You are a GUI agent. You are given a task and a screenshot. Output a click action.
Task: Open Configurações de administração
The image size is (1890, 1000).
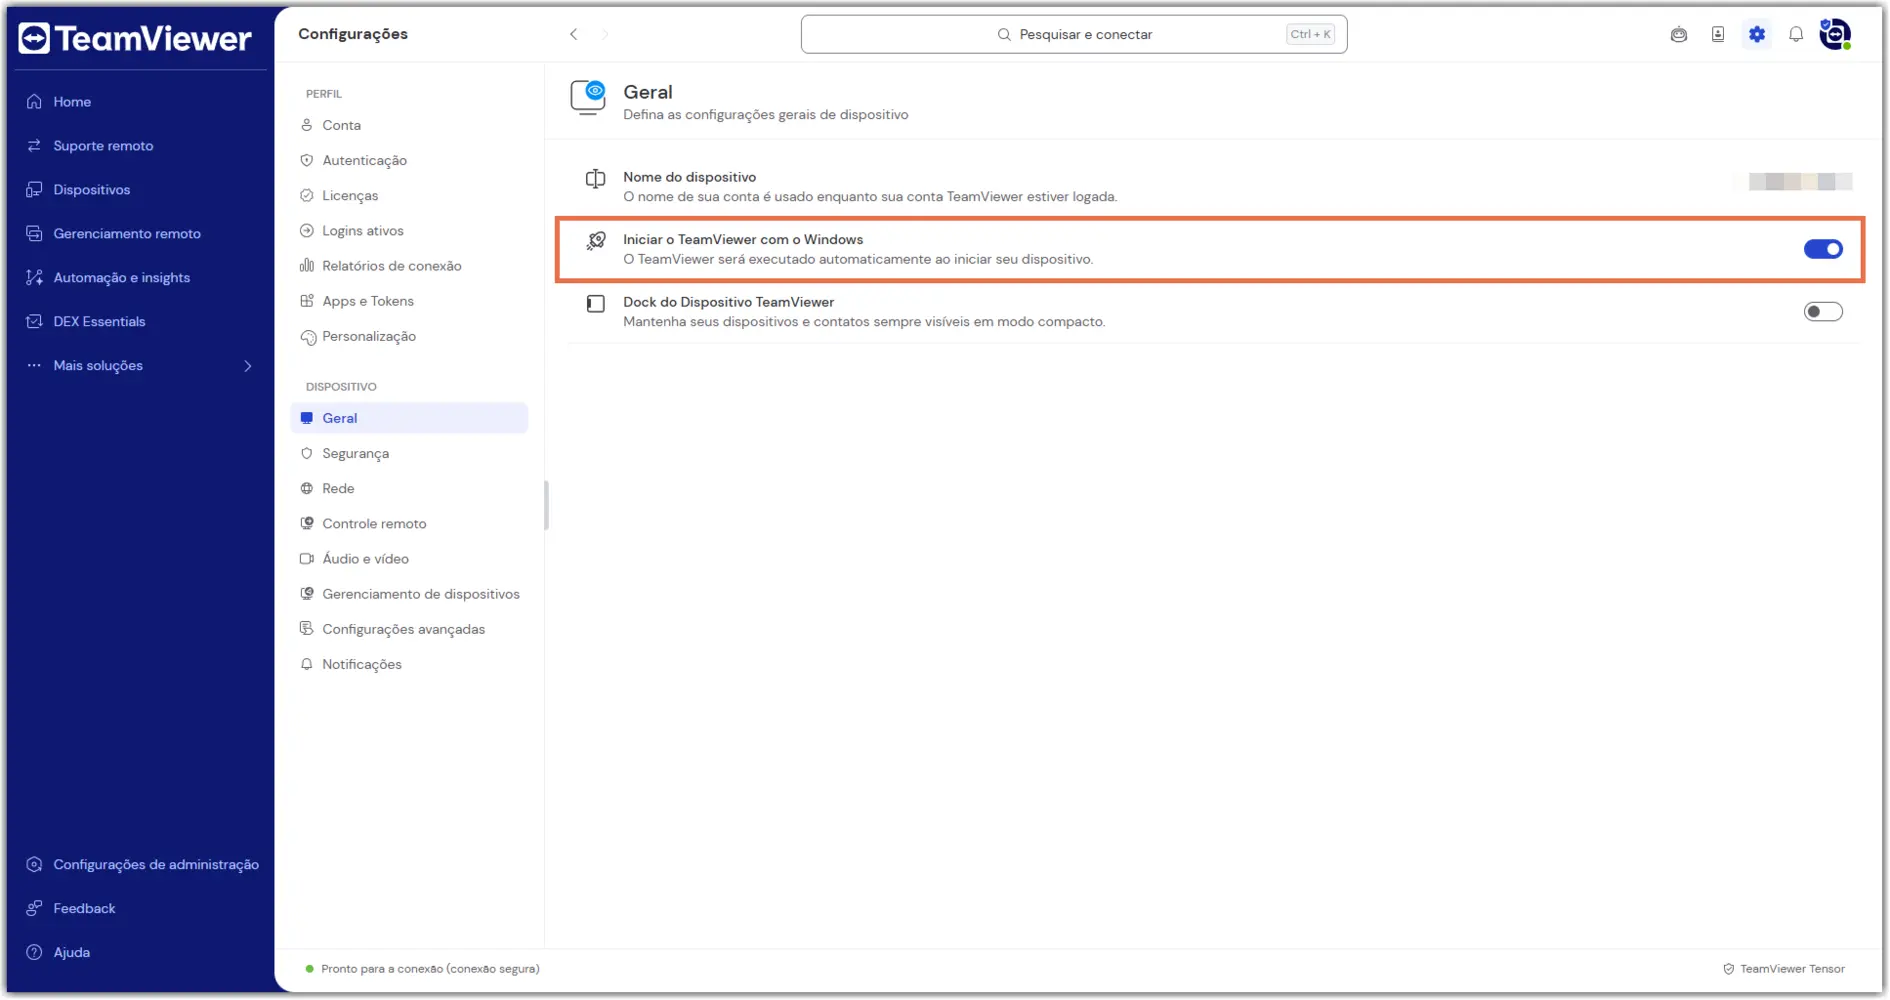click(x=156, y=865)
